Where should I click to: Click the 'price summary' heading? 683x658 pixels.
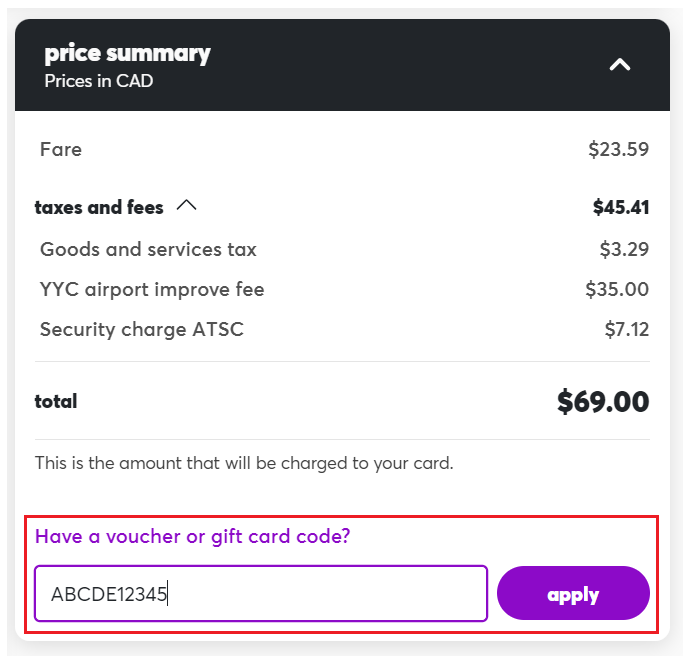[128, 53]
